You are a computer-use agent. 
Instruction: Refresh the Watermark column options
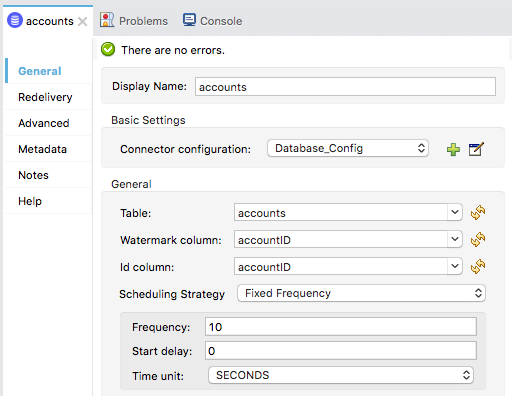click(x=478, y=239)
